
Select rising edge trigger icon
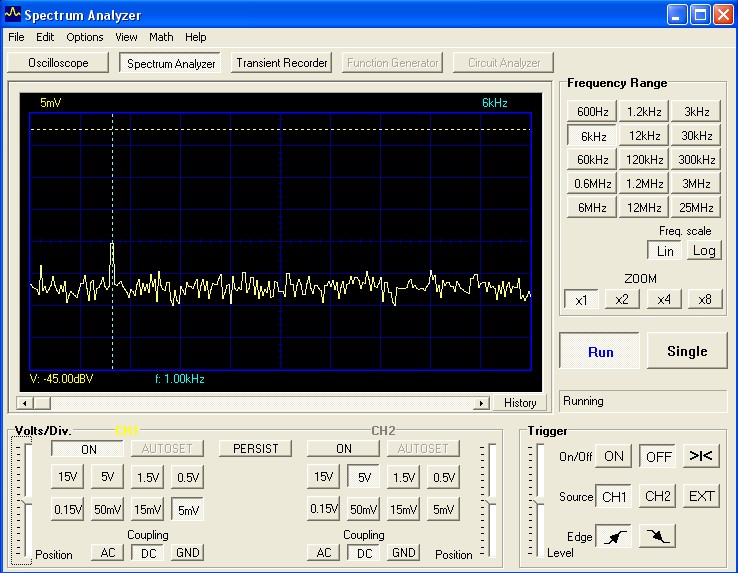click(613, 536)
